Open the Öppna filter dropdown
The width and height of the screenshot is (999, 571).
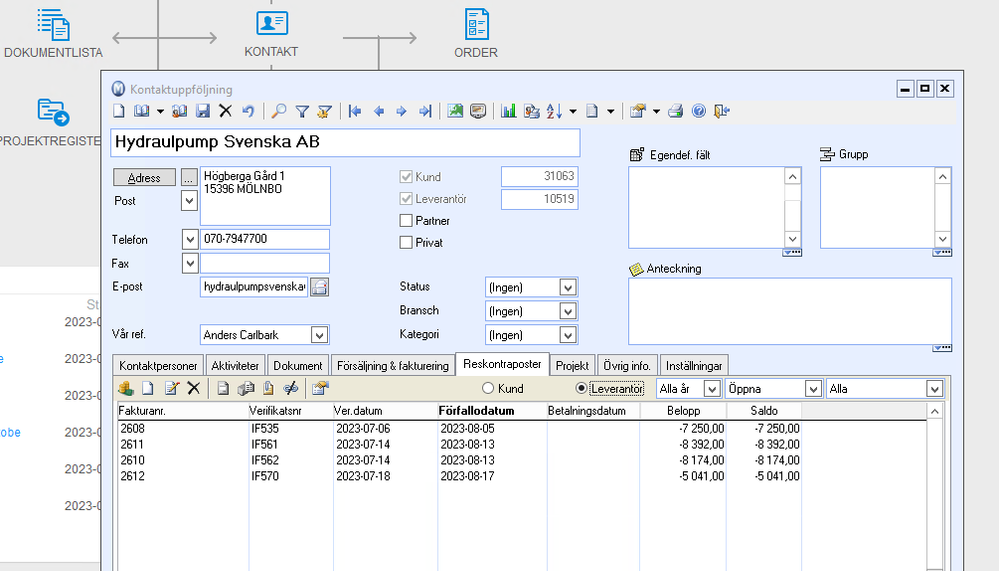click(813, 389)
